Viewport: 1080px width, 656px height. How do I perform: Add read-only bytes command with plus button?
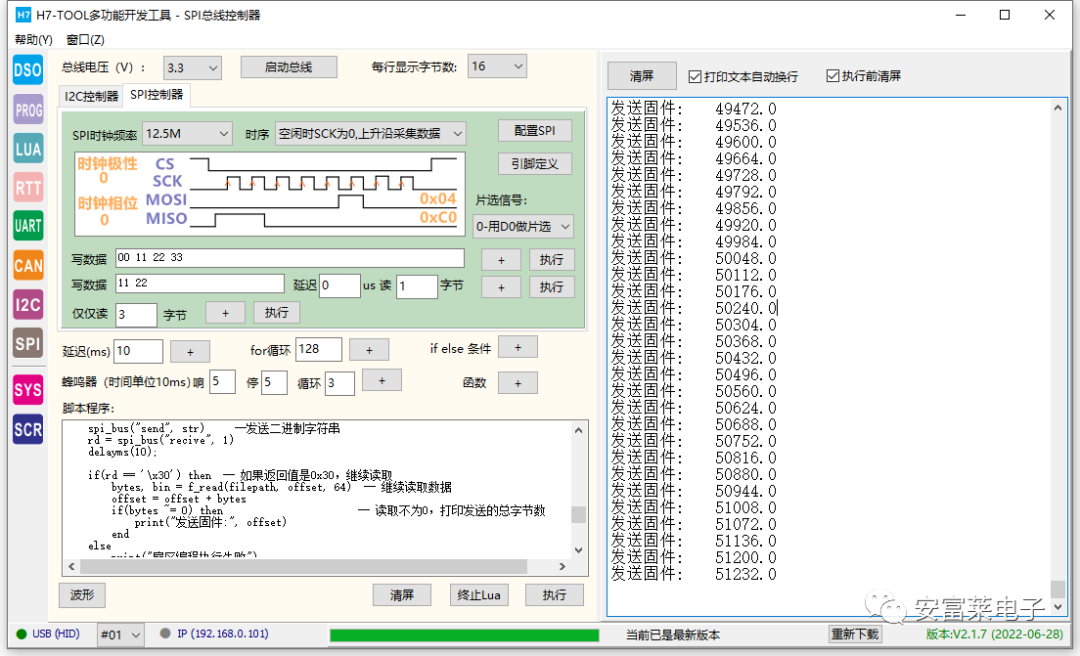coord(225,313)
